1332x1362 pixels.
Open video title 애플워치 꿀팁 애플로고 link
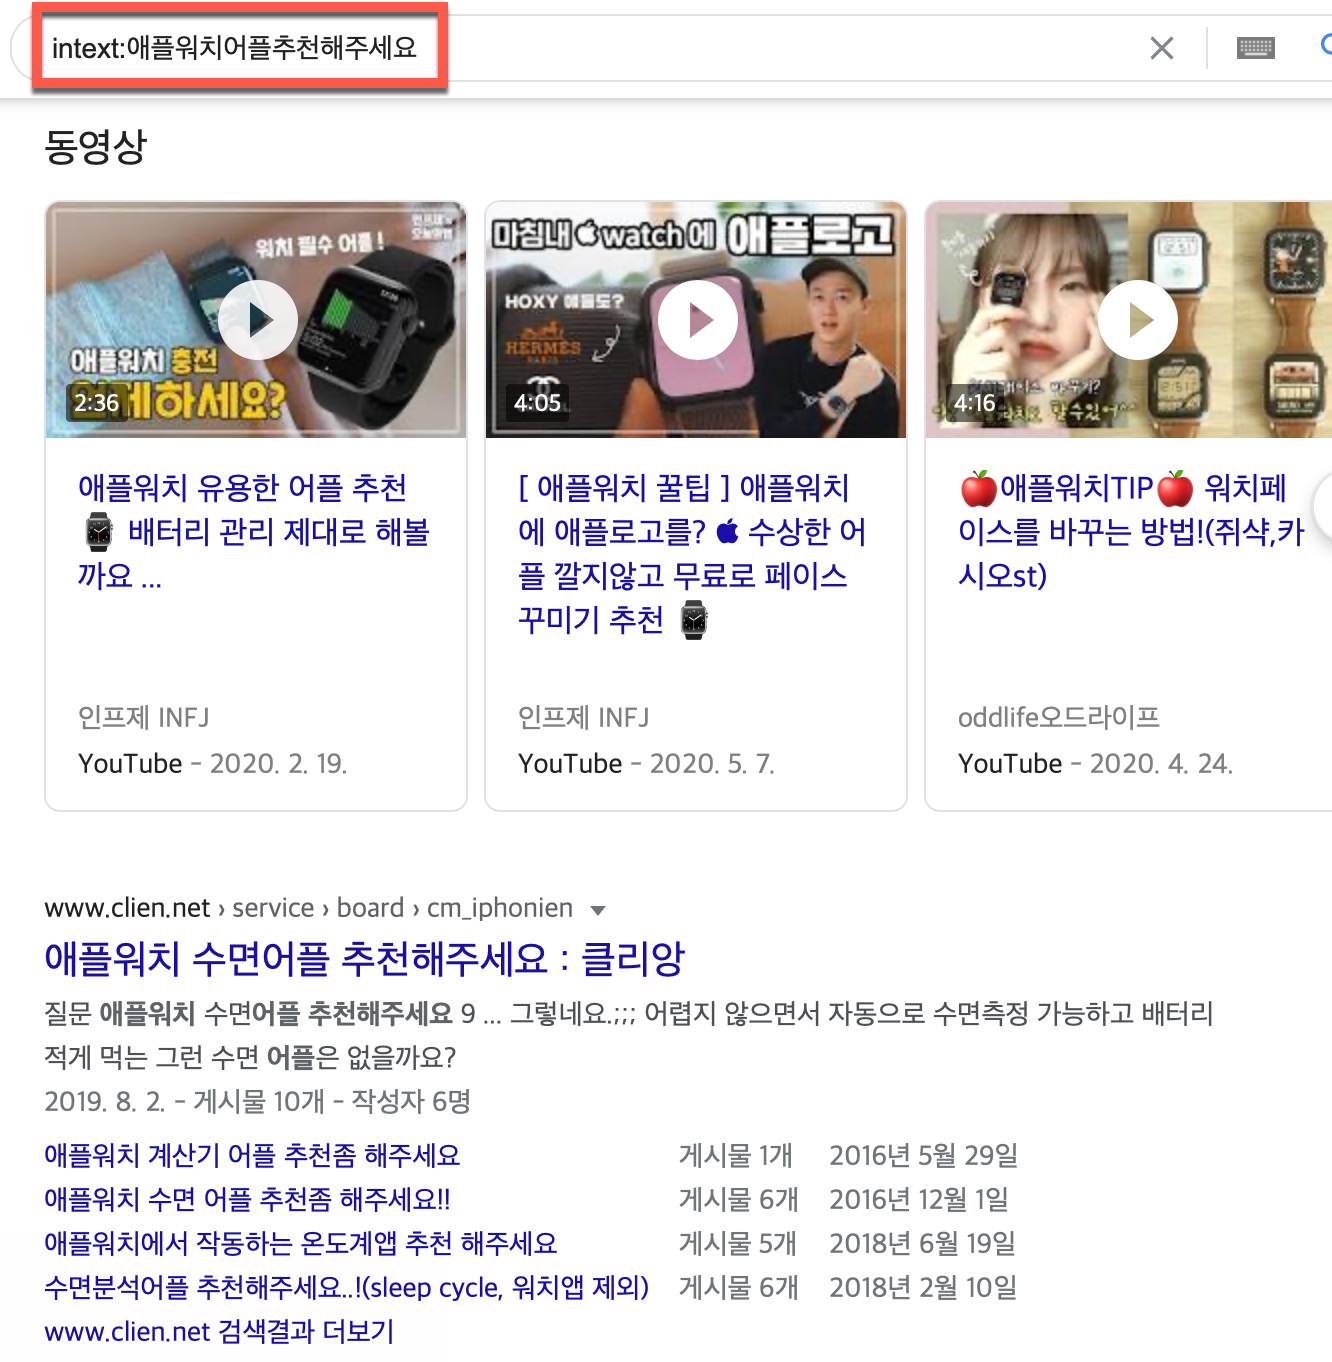point(692,553)
